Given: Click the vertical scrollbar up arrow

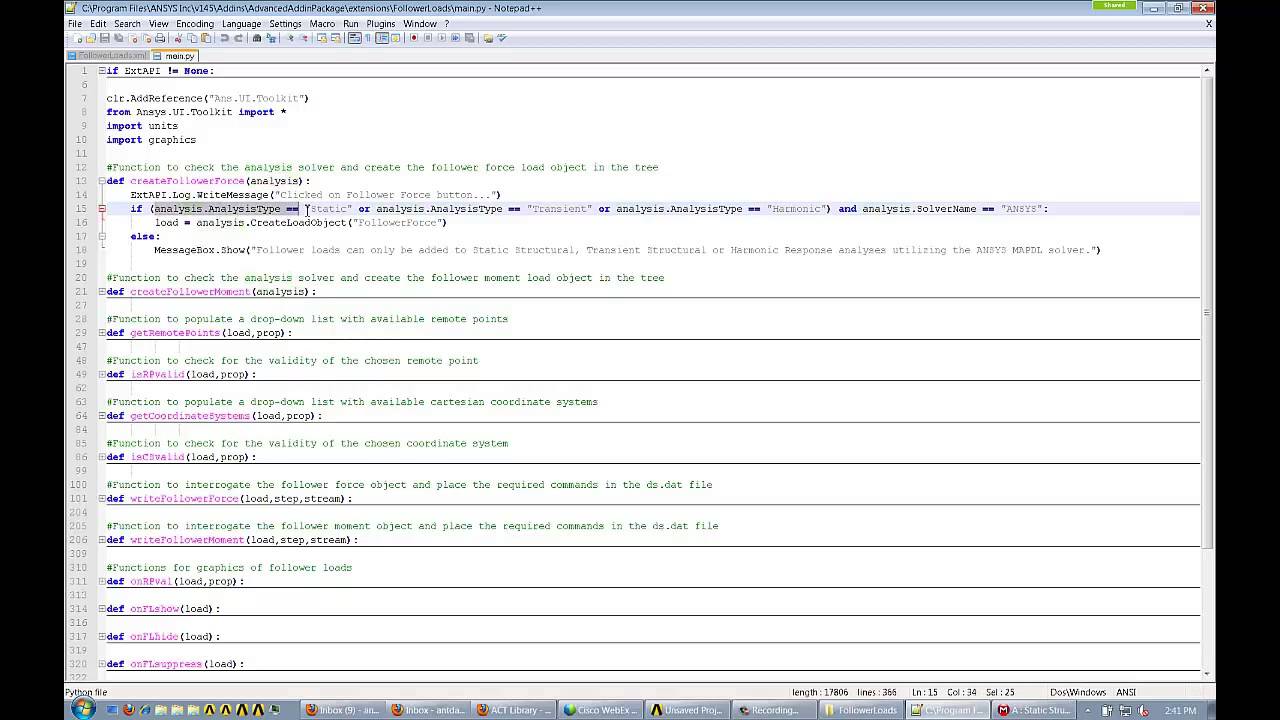Looking at the screenshot, I should click(x=1208, y=70).
